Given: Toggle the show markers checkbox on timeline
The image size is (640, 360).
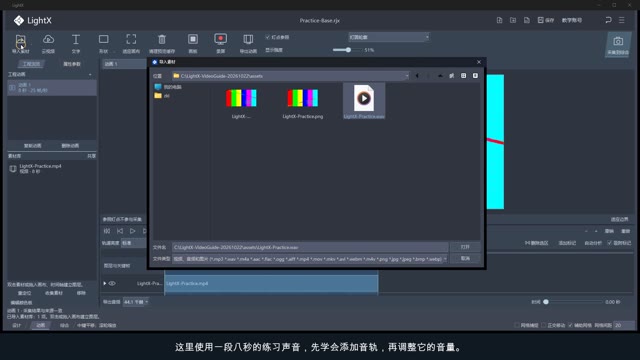Looking at the screenshot, I should point(609,243).
